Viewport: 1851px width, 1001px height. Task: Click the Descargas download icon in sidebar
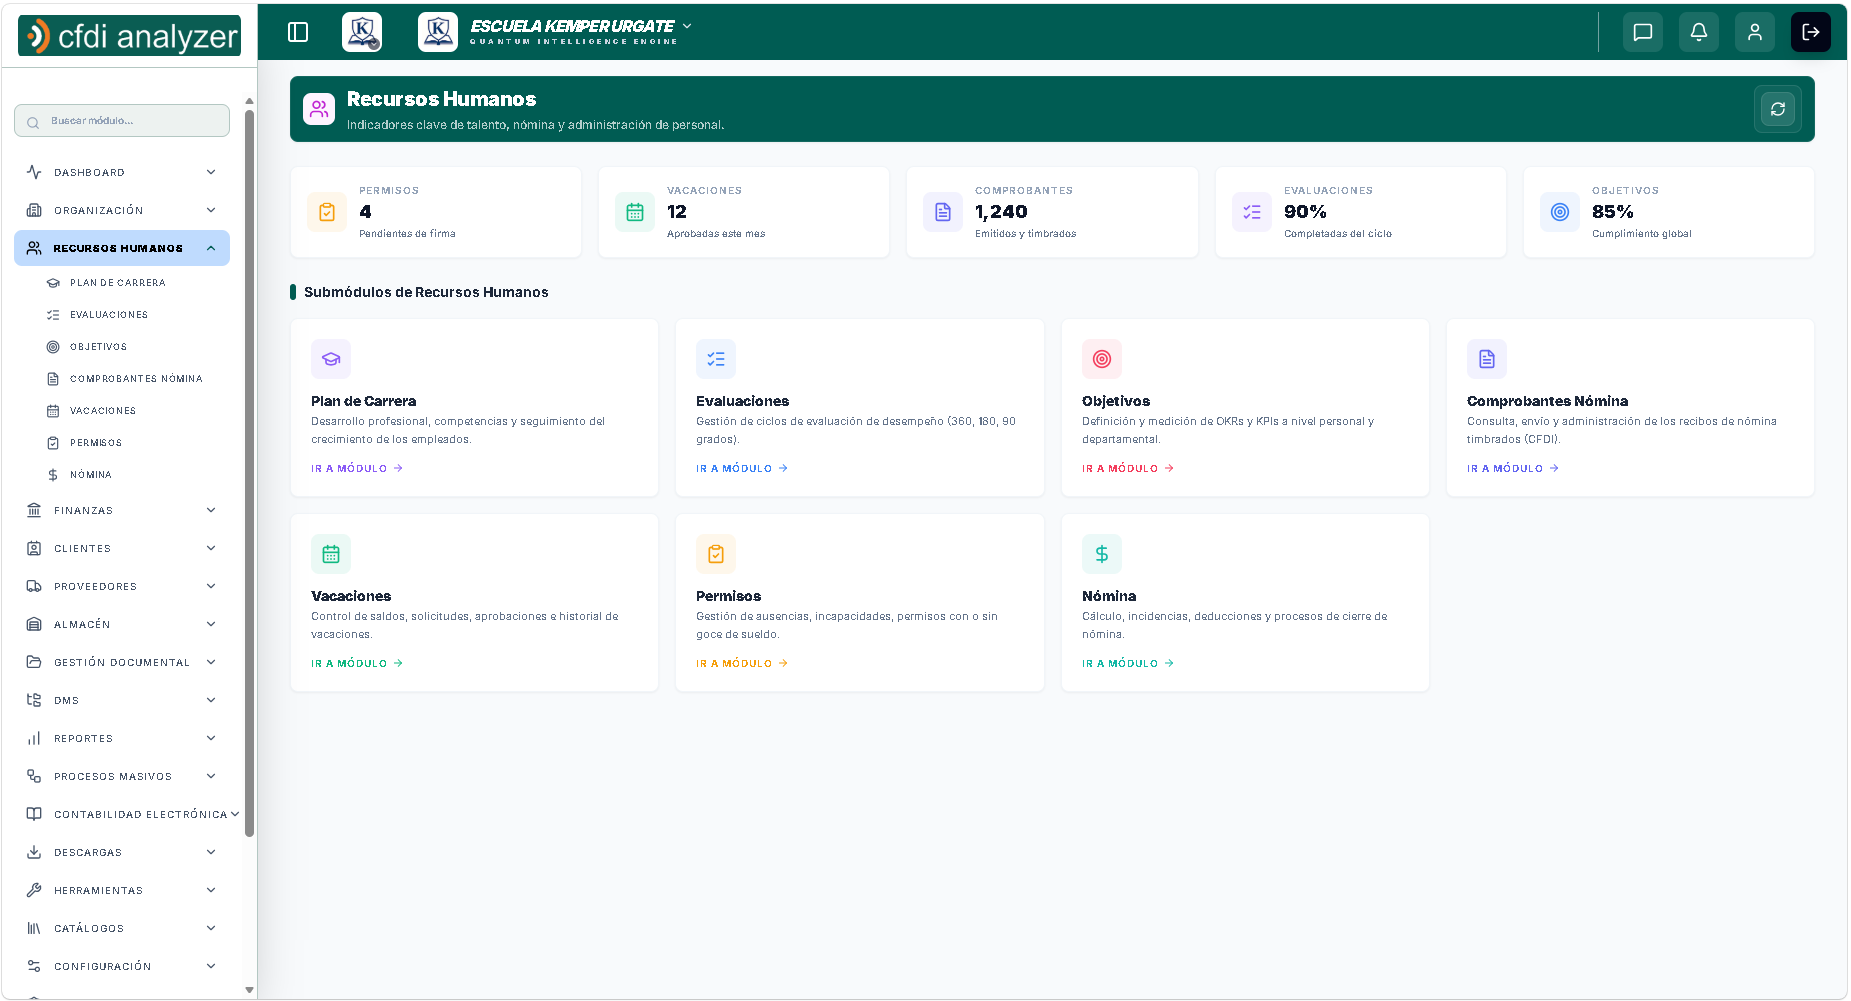click(34, 852)
